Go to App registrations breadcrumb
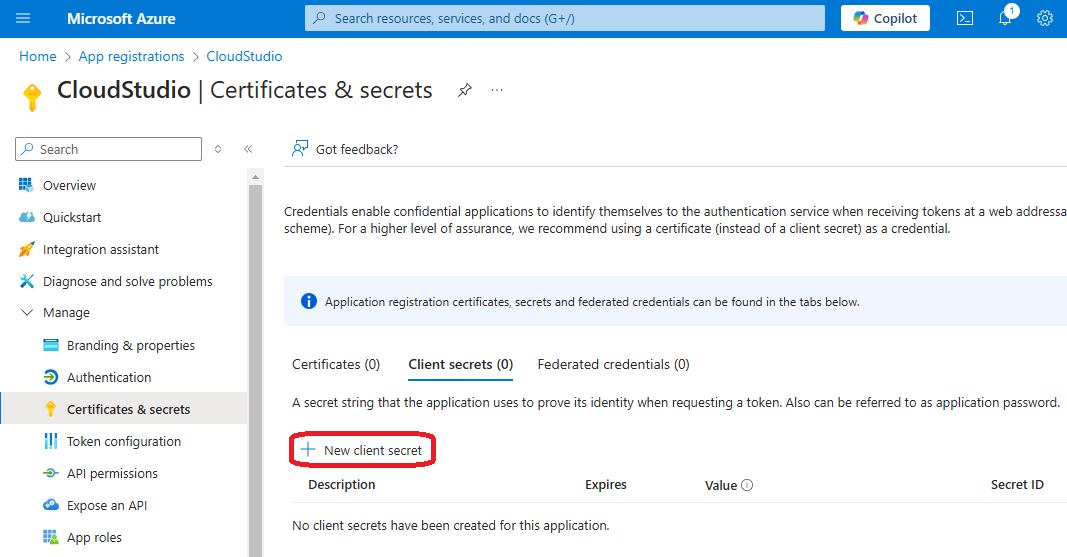This screenshot has width=1067, height=557. coord(131,56)
